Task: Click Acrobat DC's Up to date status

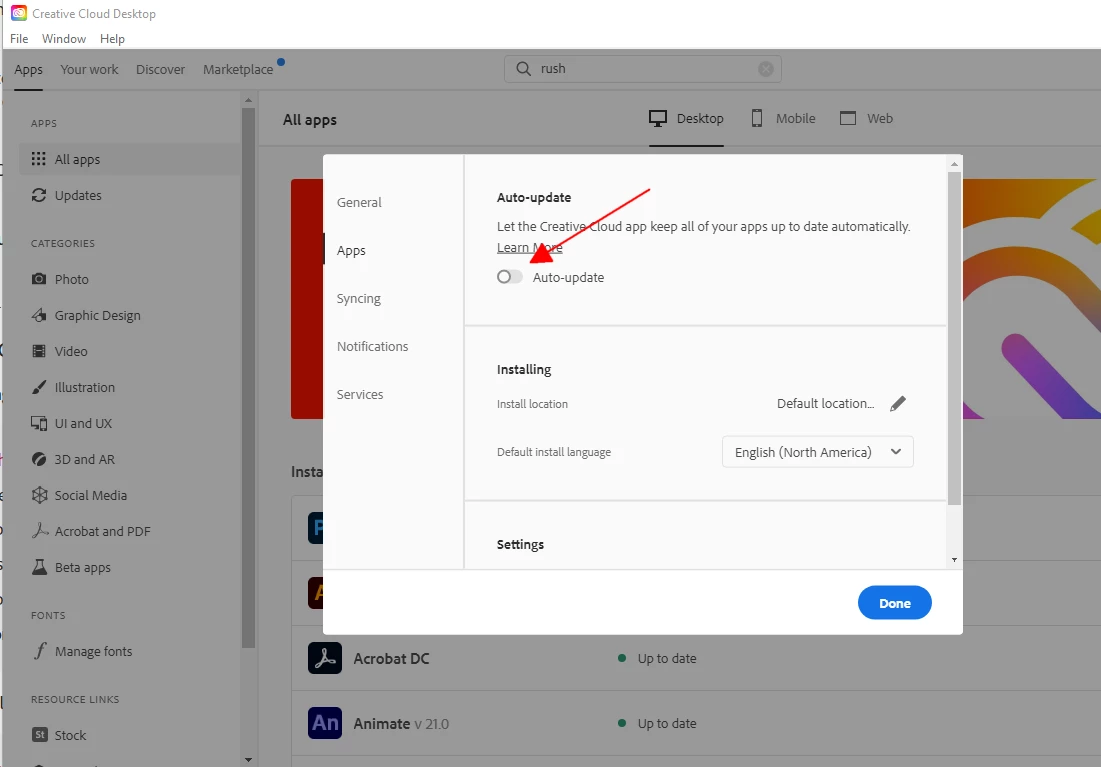Action: pos(657,658)
